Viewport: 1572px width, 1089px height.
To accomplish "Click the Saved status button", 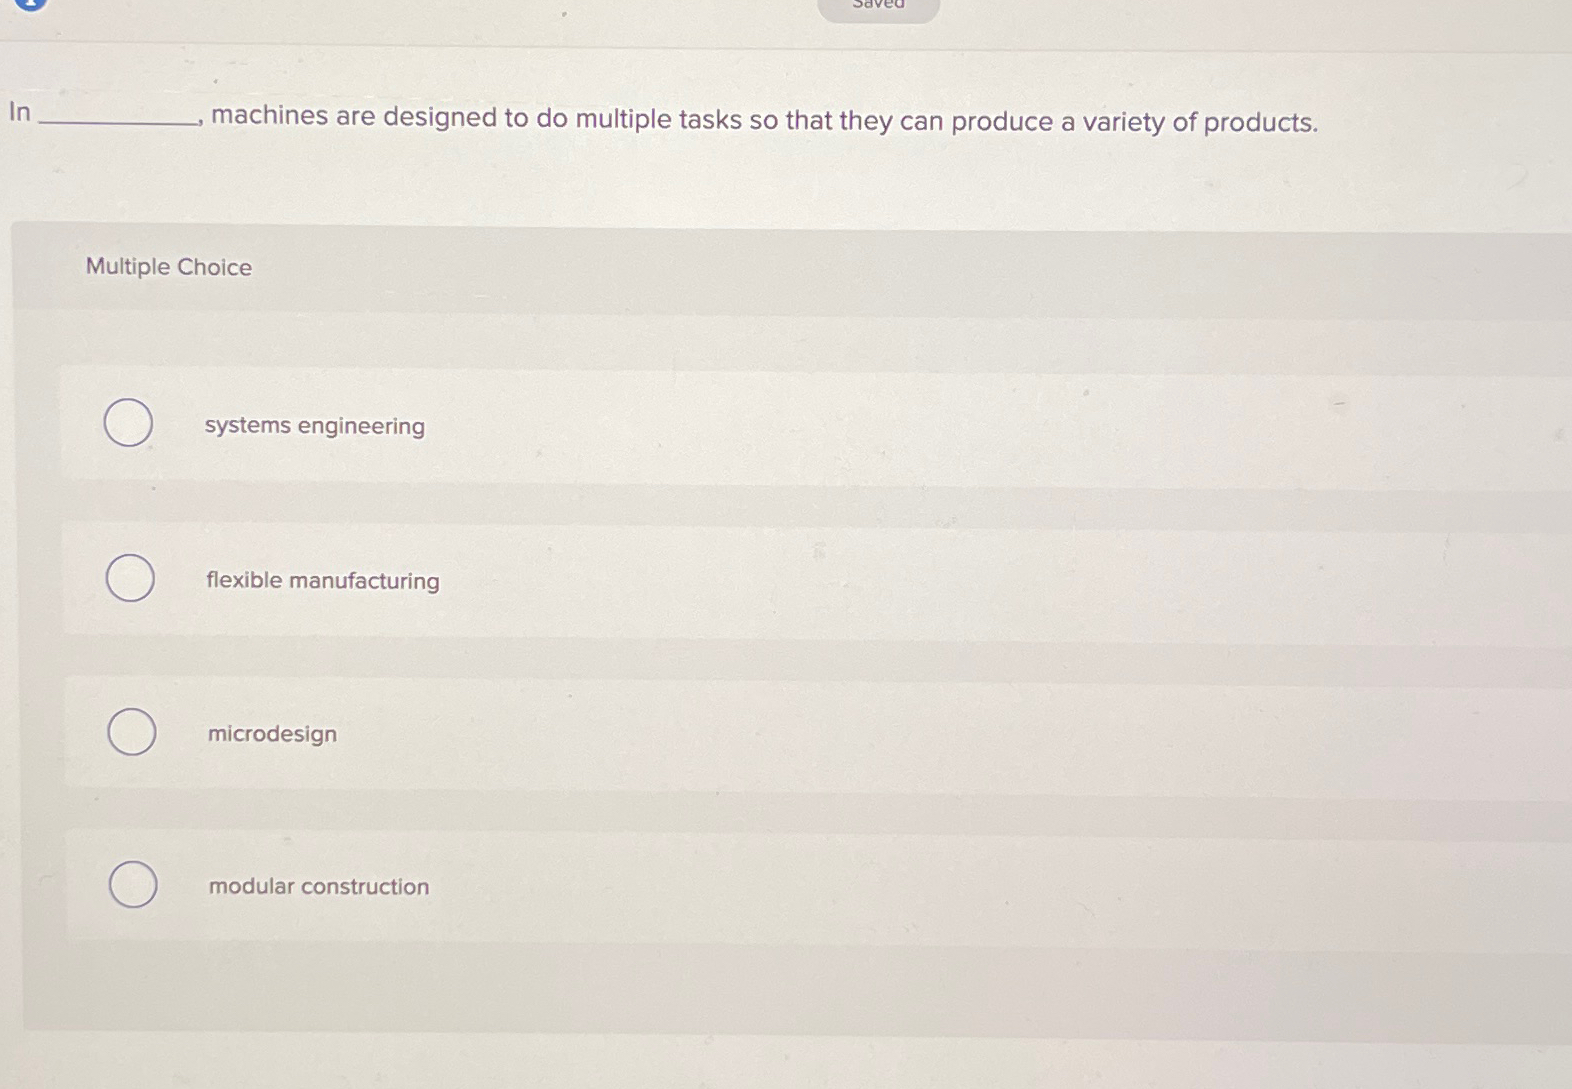I will pos(877,7).
